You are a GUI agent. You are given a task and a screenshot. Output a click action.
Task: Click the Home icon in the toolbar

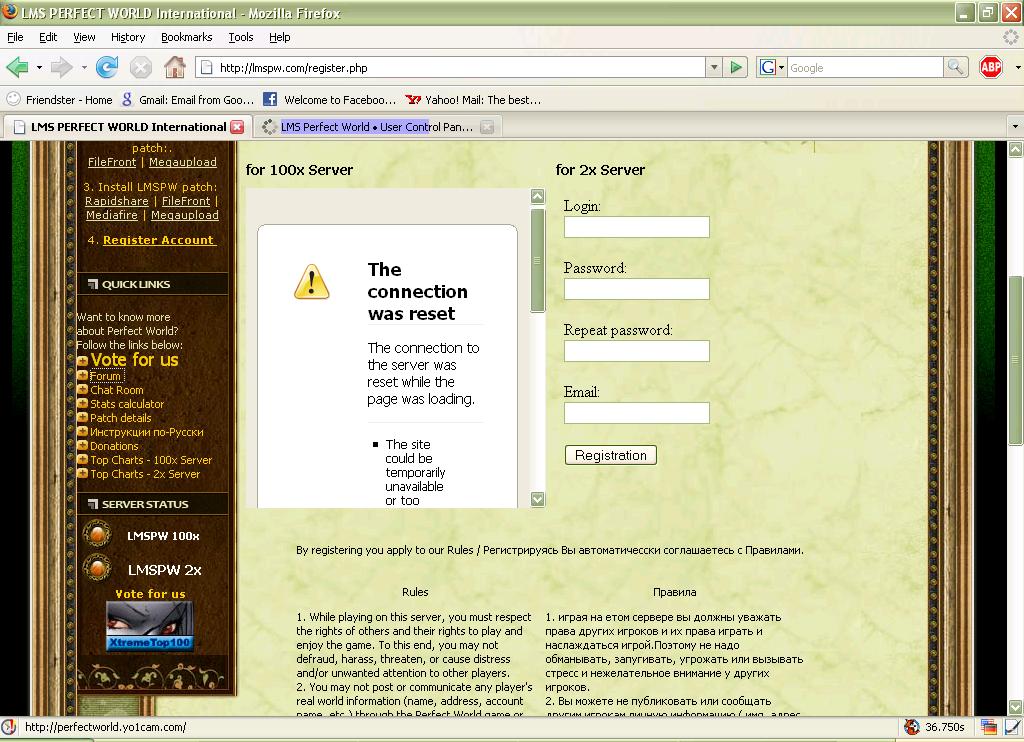tap(175, 68)
